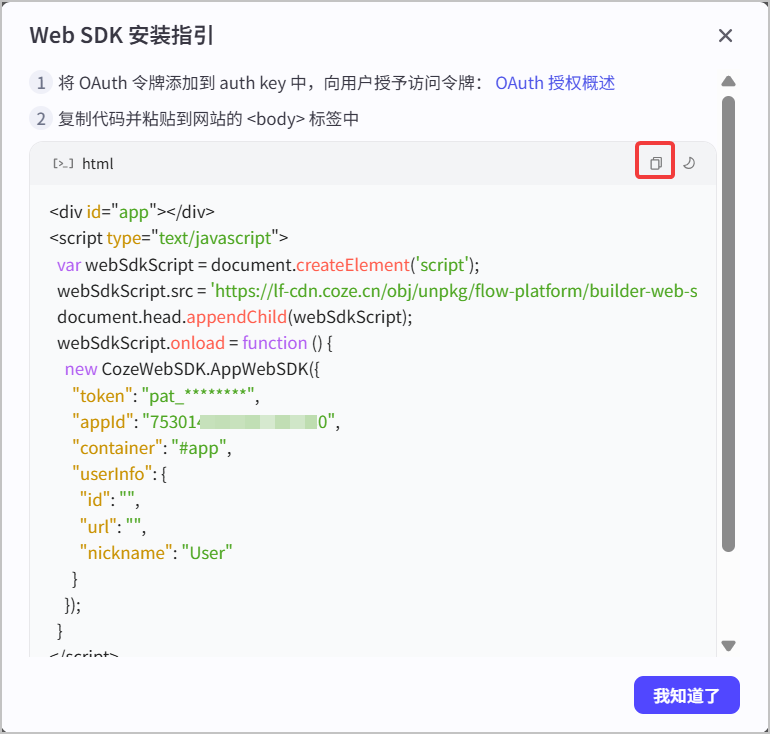
Task: Close the Web SDK 安装指引 dialog
Action: tap(725, 35)
